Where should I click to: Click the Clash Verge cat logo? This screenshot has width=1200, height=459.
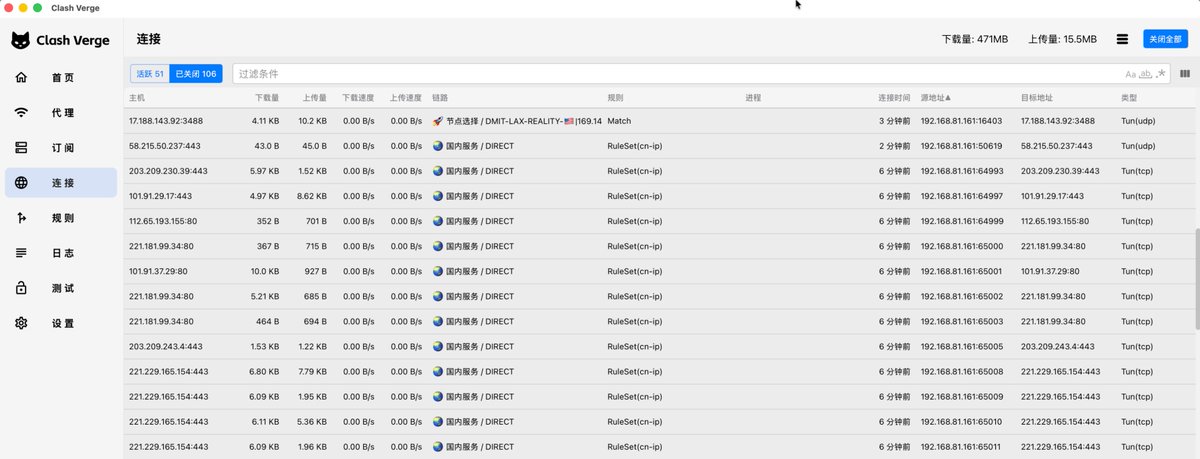pyautogui.click(x=21, y=41)
